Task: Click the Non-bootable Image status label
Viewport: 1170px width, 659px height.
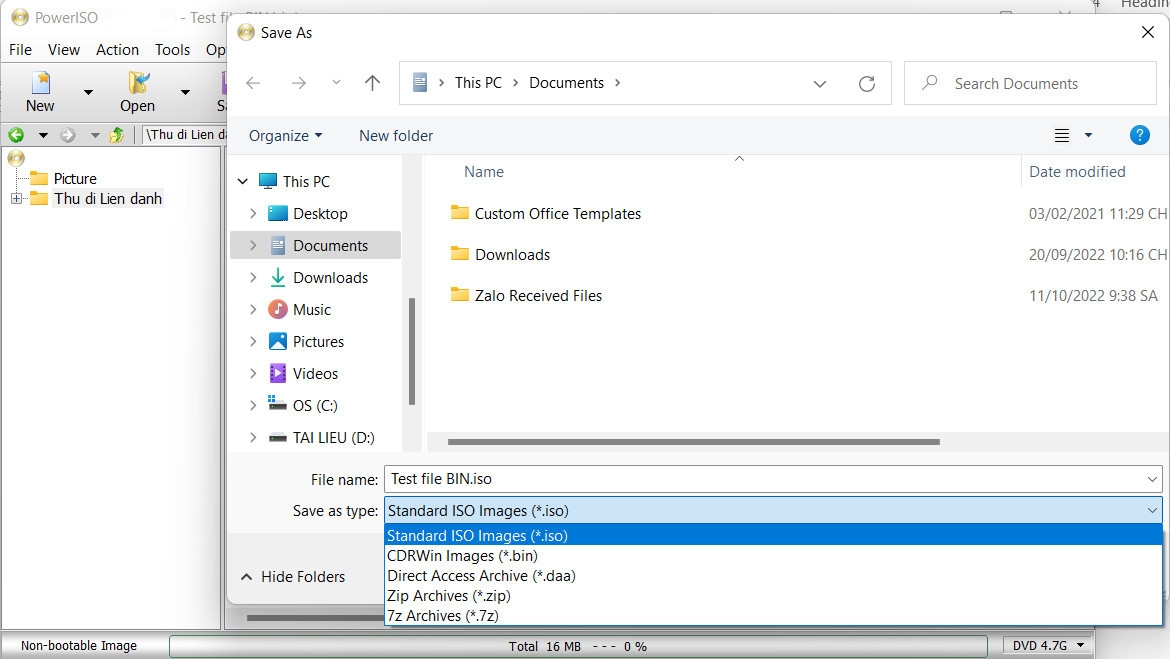Action: click(x=79, y=646)
